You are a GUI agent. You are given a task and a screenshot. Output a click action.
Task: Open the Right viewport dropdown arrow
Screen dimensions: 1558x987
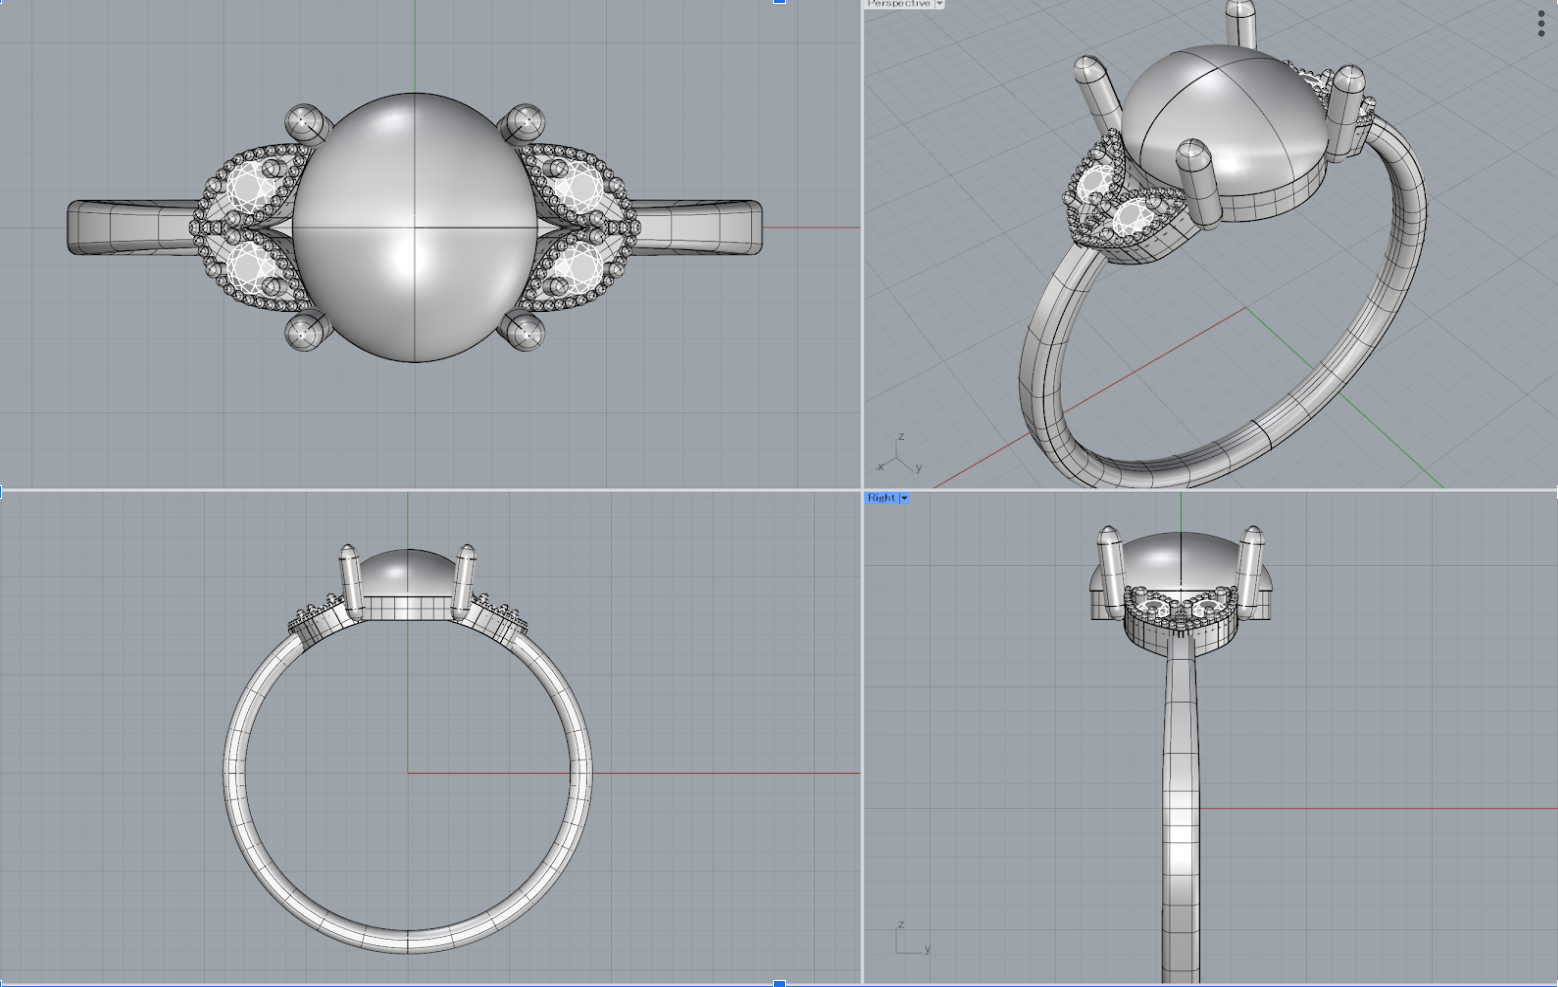click(x=904, y=497)
